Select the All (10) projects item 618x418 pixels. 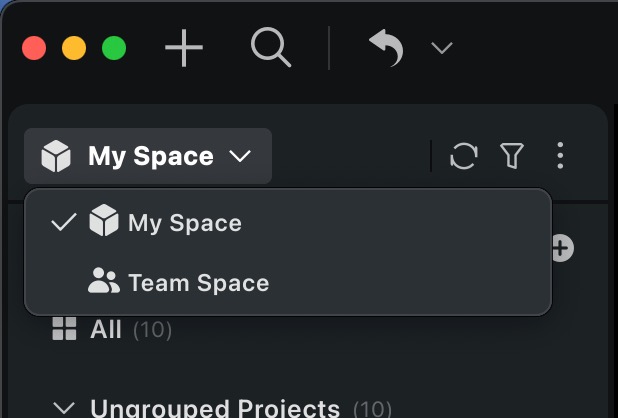[x=106, y=329]
